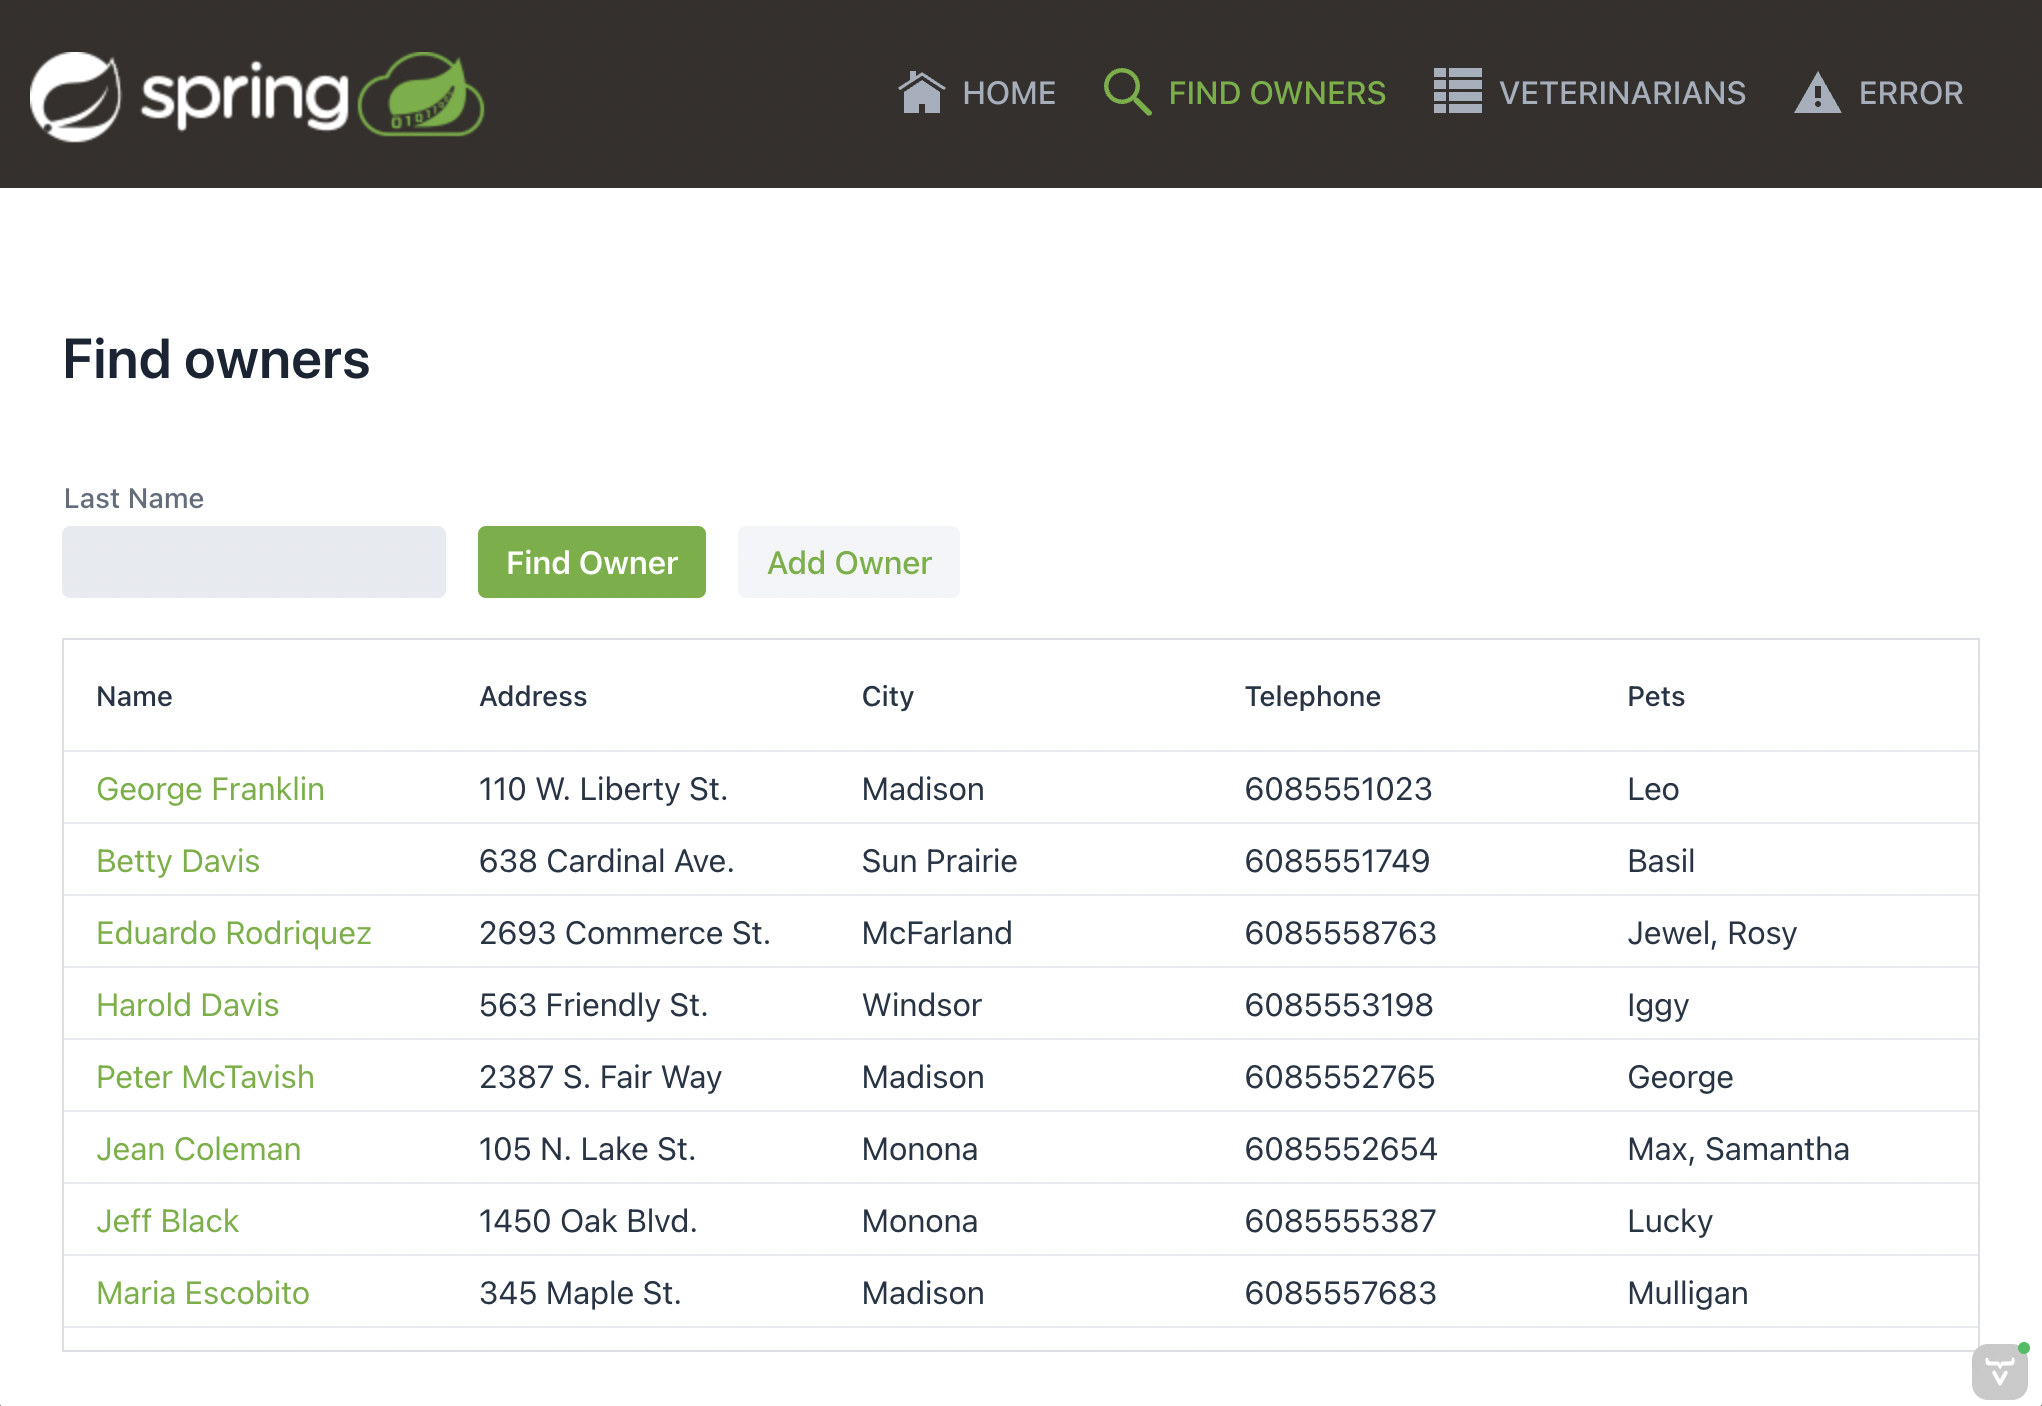
Task: Open the HOME nav item
Action: (x=1008, y=93)
